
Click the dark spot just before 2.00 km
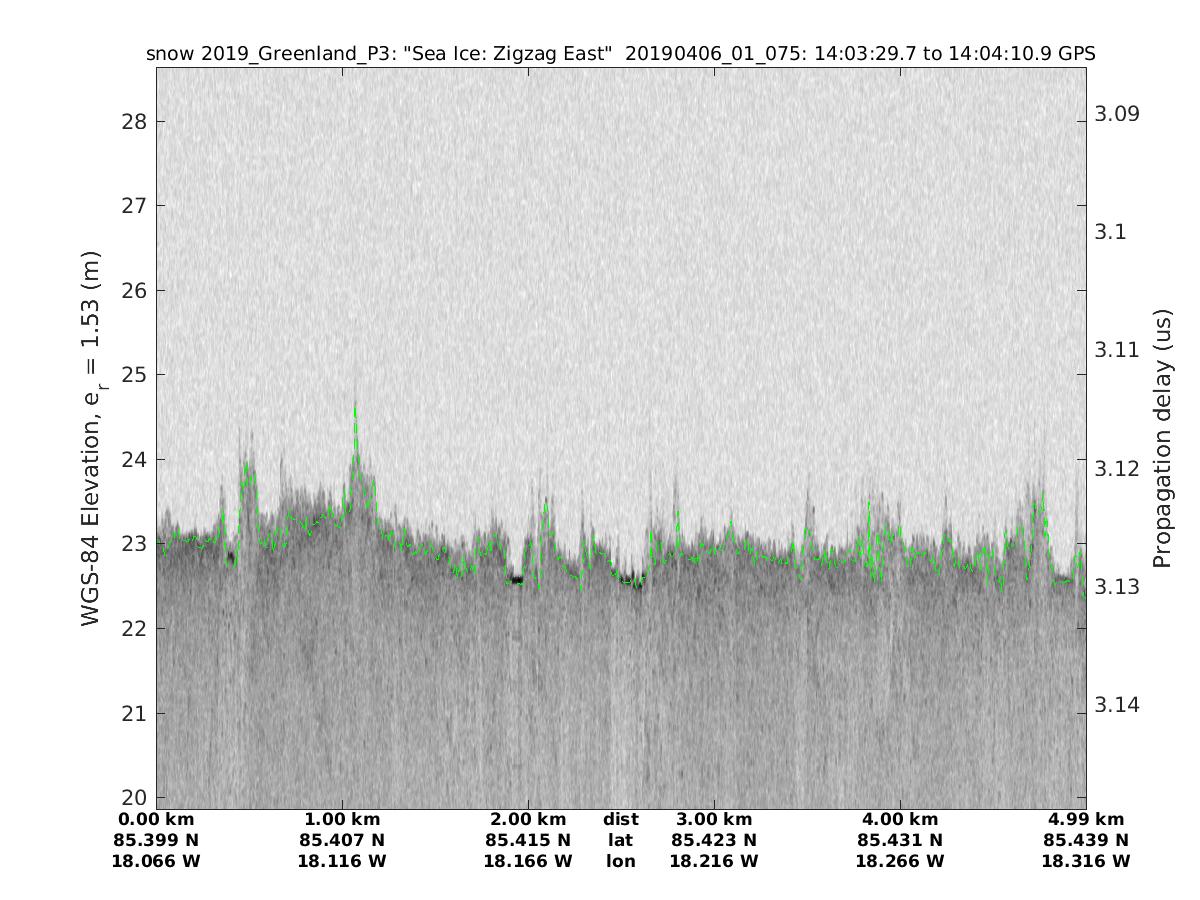tap(516, 579)
